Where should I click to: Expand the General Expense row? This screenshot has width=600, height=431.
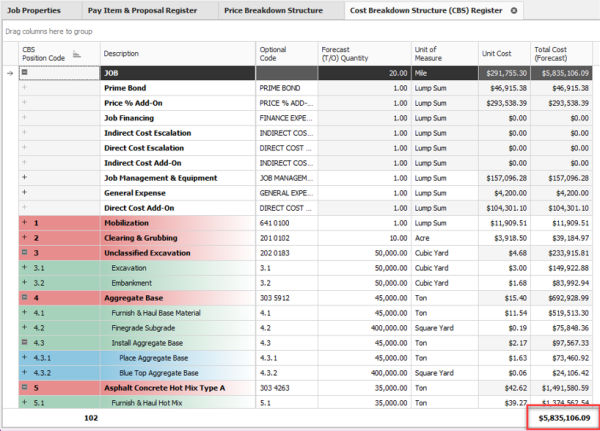(24, 192)
